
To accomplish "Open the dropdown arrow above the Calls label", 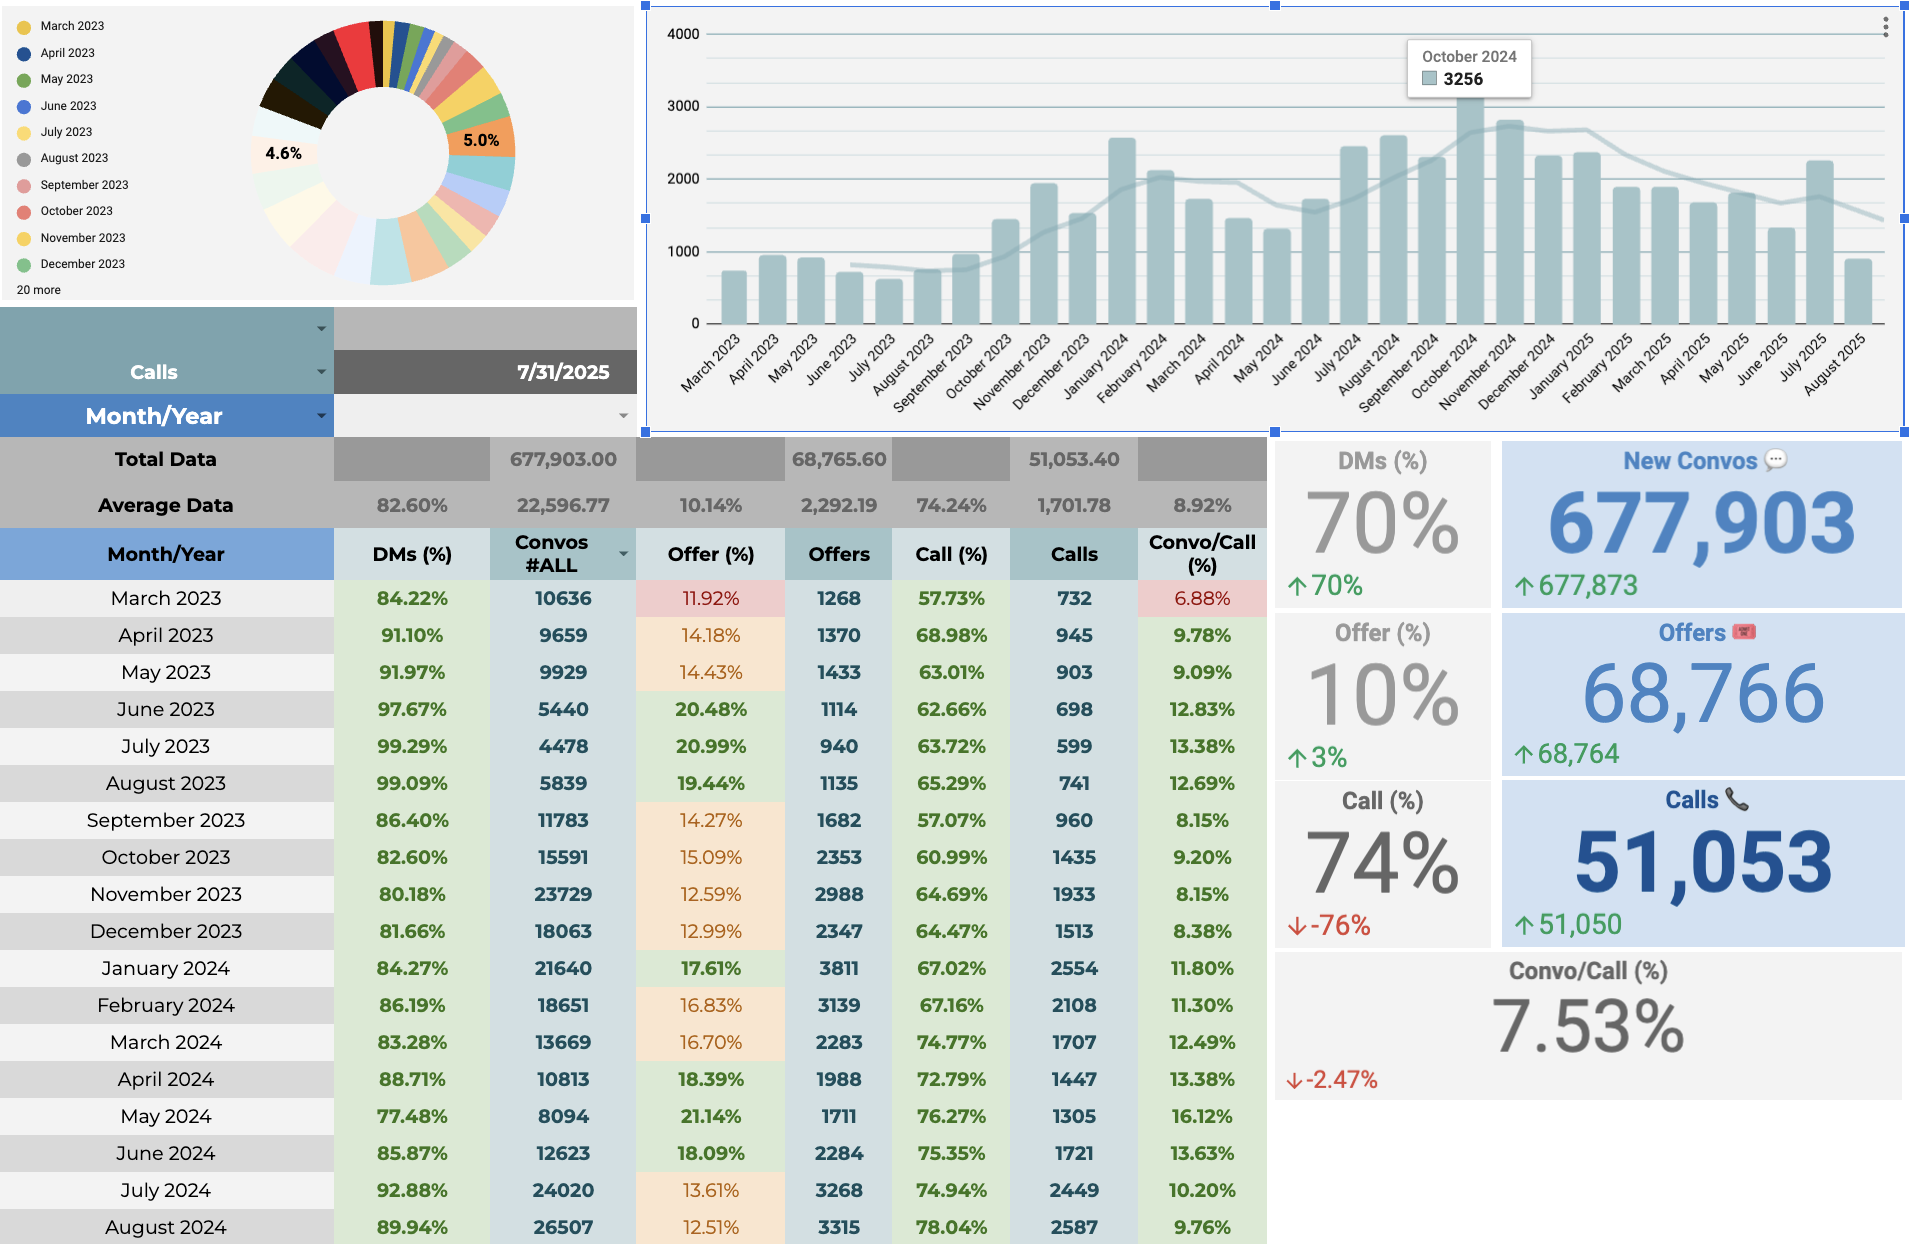I will click(x=321, y=328).
